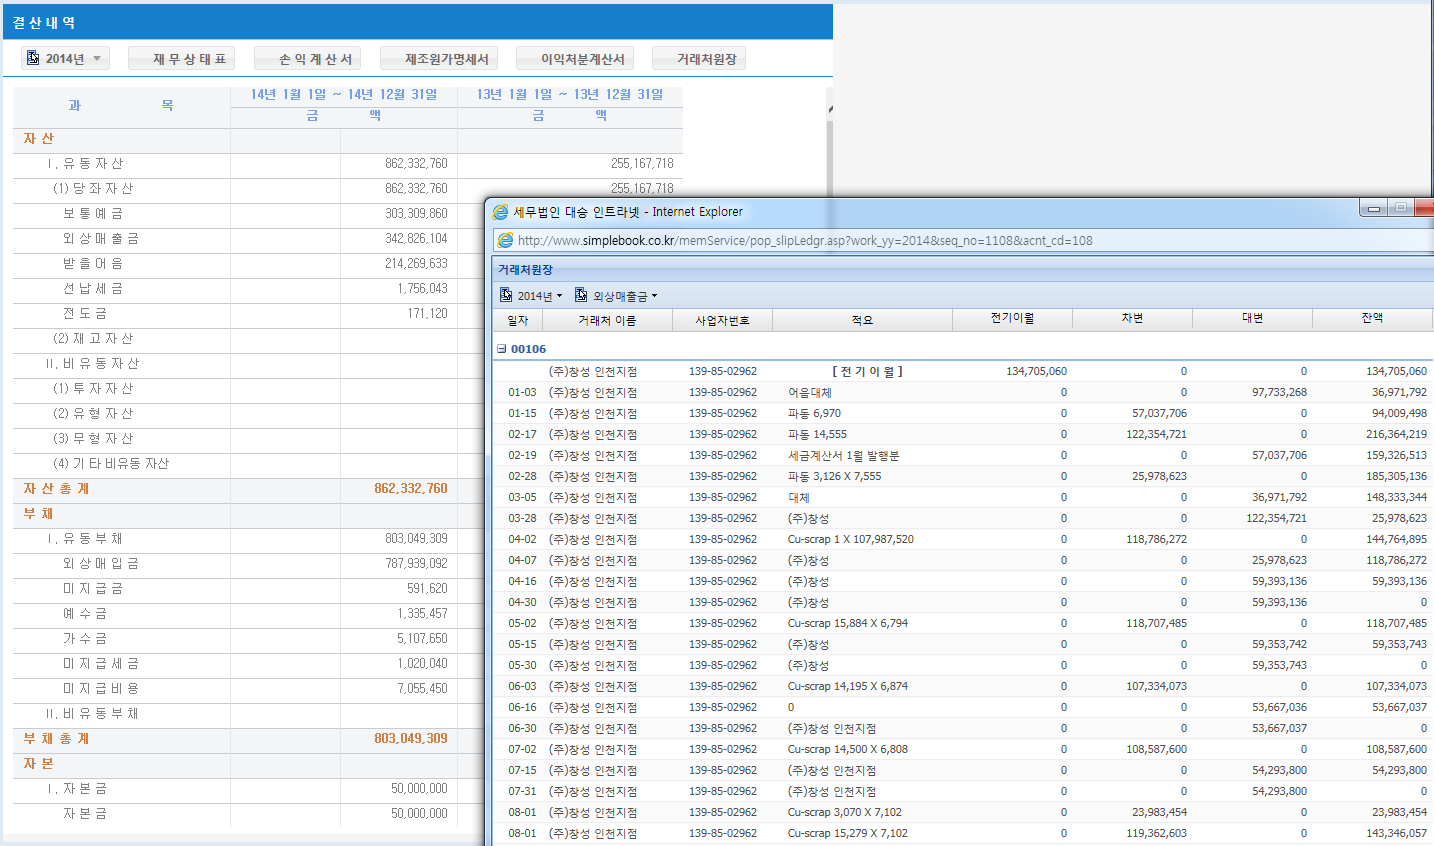Click the 거래처 이름 column header
The width and height of the screenshot is (1434, 846).
coord(606,320)
